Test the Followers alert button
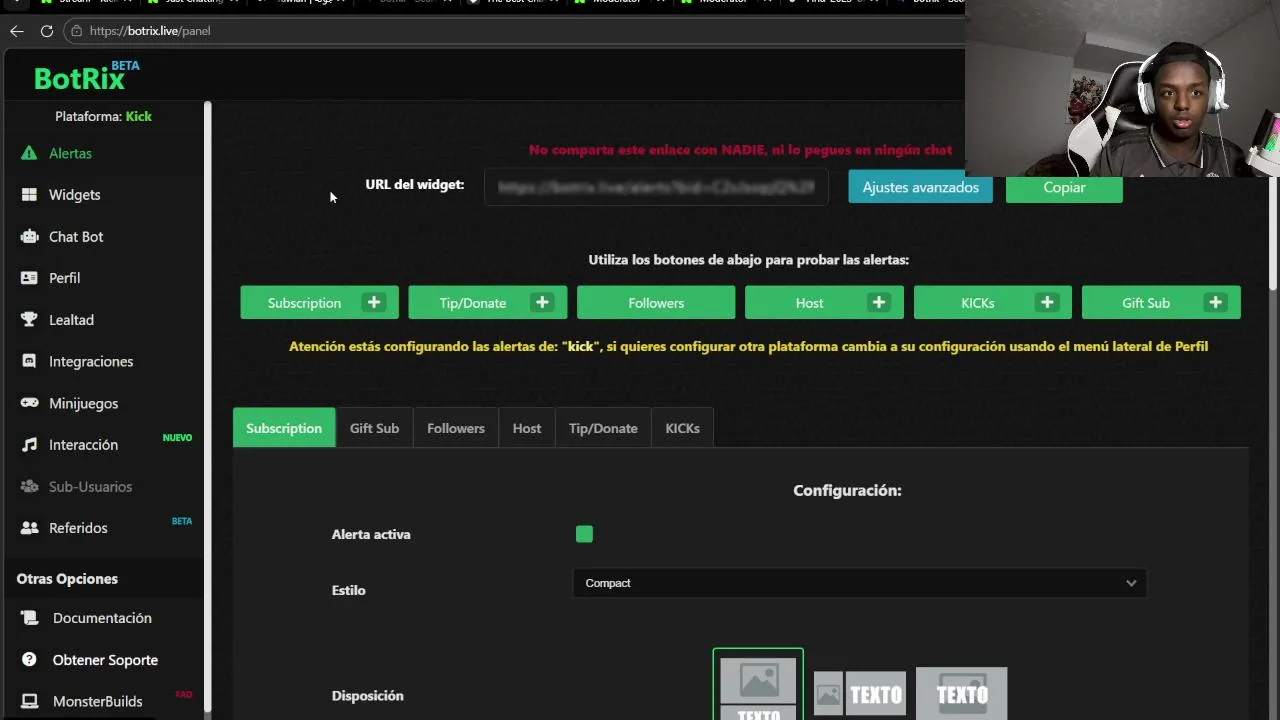The height and width of the screenshot is (720, 1280). pos(656,302)
